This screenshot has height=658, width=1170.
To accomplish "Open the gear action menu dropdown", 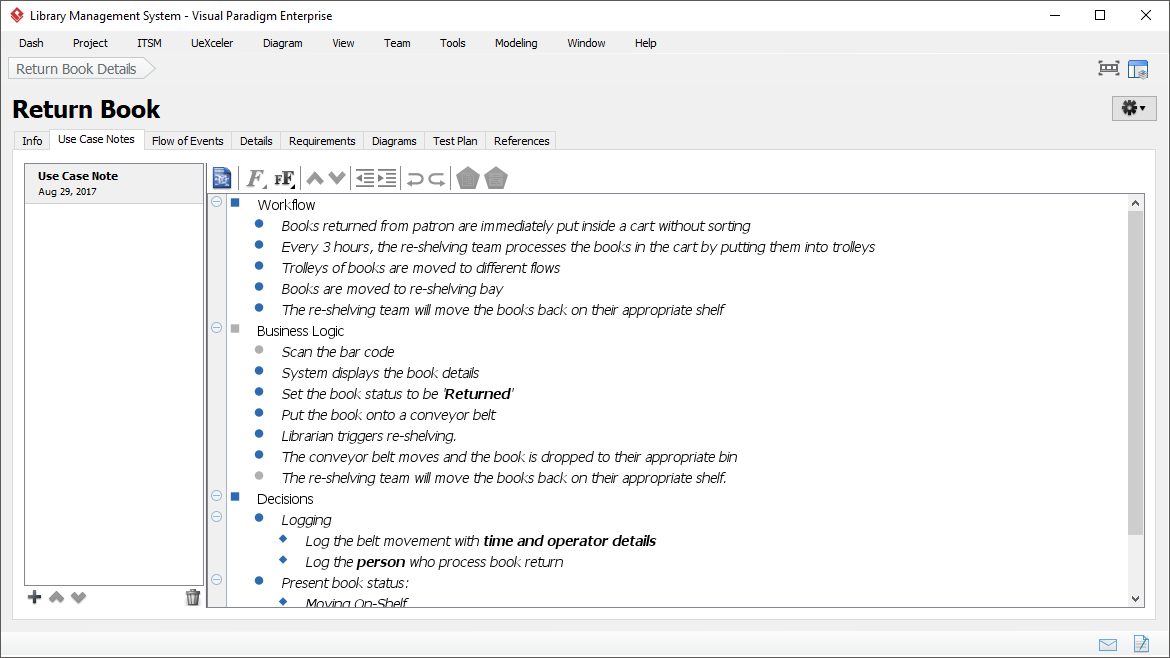I will (x=1134, y=106).
